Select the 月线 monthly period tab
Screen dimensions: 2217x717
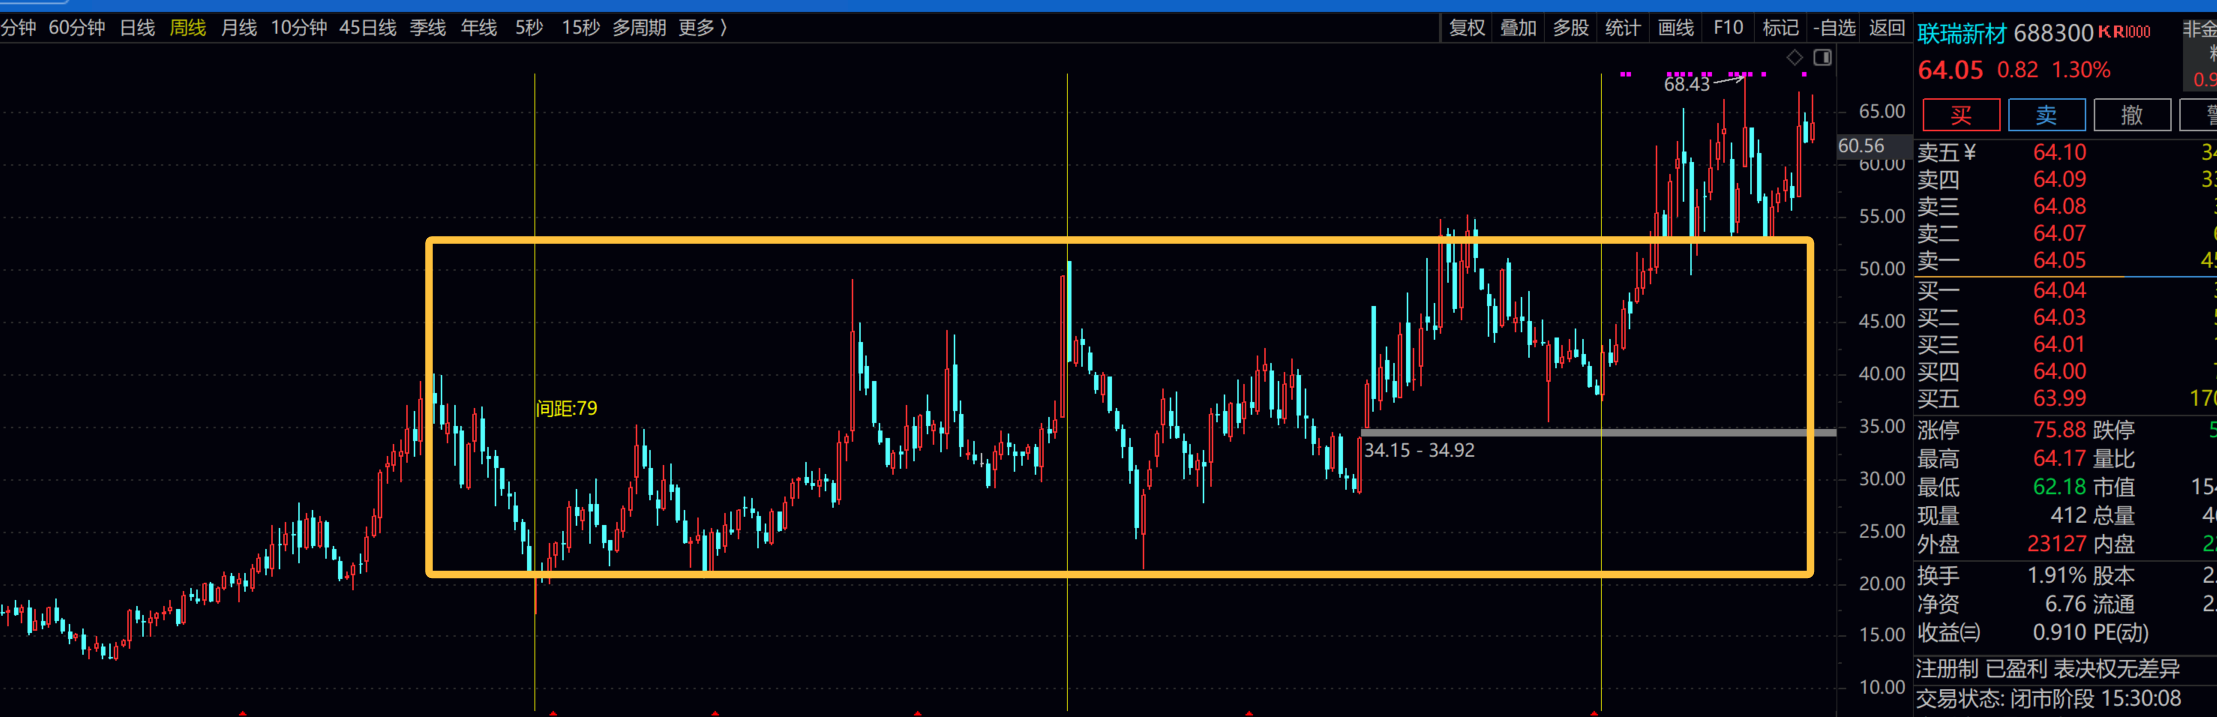[x=239, y=28]
